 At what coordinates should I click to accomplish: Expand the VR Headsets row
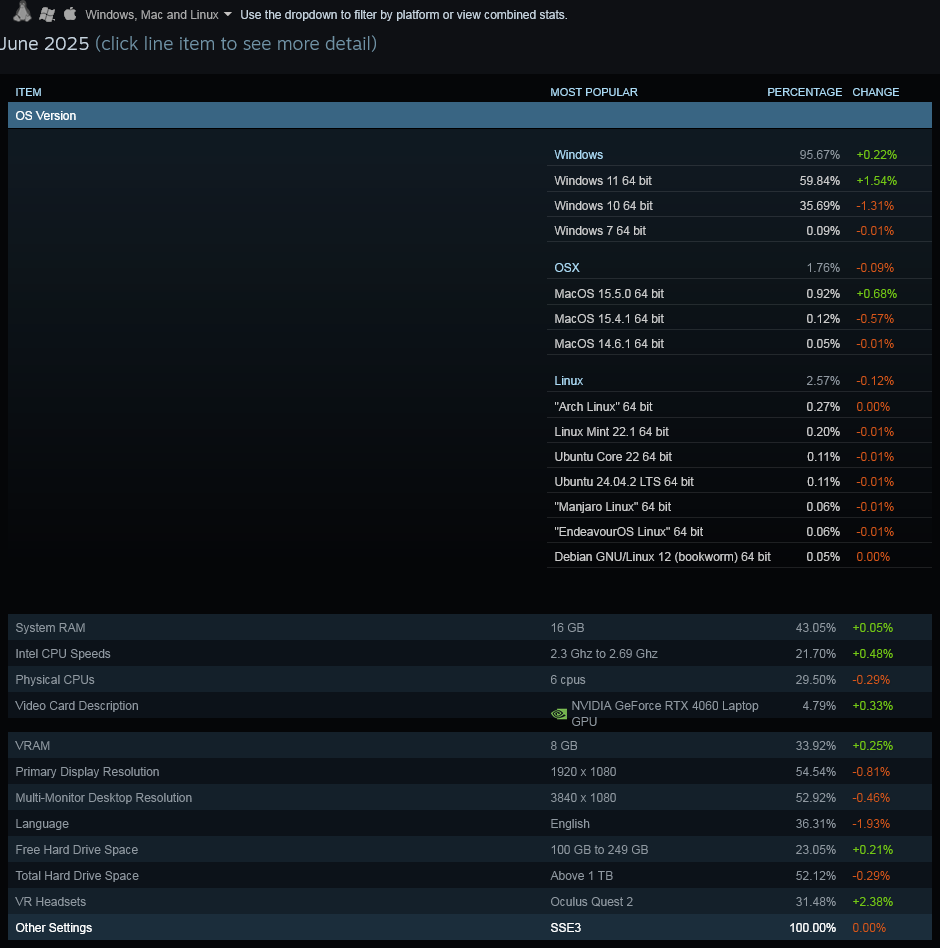point(470,901)
